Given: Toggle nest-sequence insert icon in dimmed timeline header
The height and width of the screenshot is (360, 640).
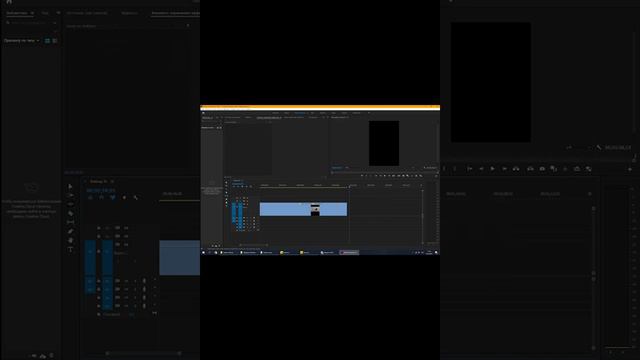Looking at the screenshot, I should click(90, 198).
